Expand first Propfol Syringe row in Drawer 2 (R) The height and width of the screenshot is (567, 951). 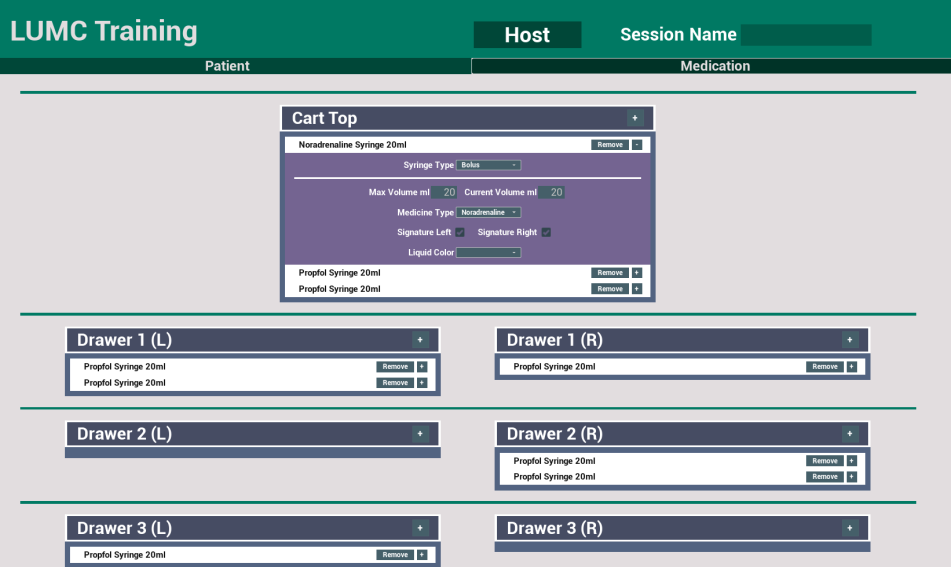point(852,461)
